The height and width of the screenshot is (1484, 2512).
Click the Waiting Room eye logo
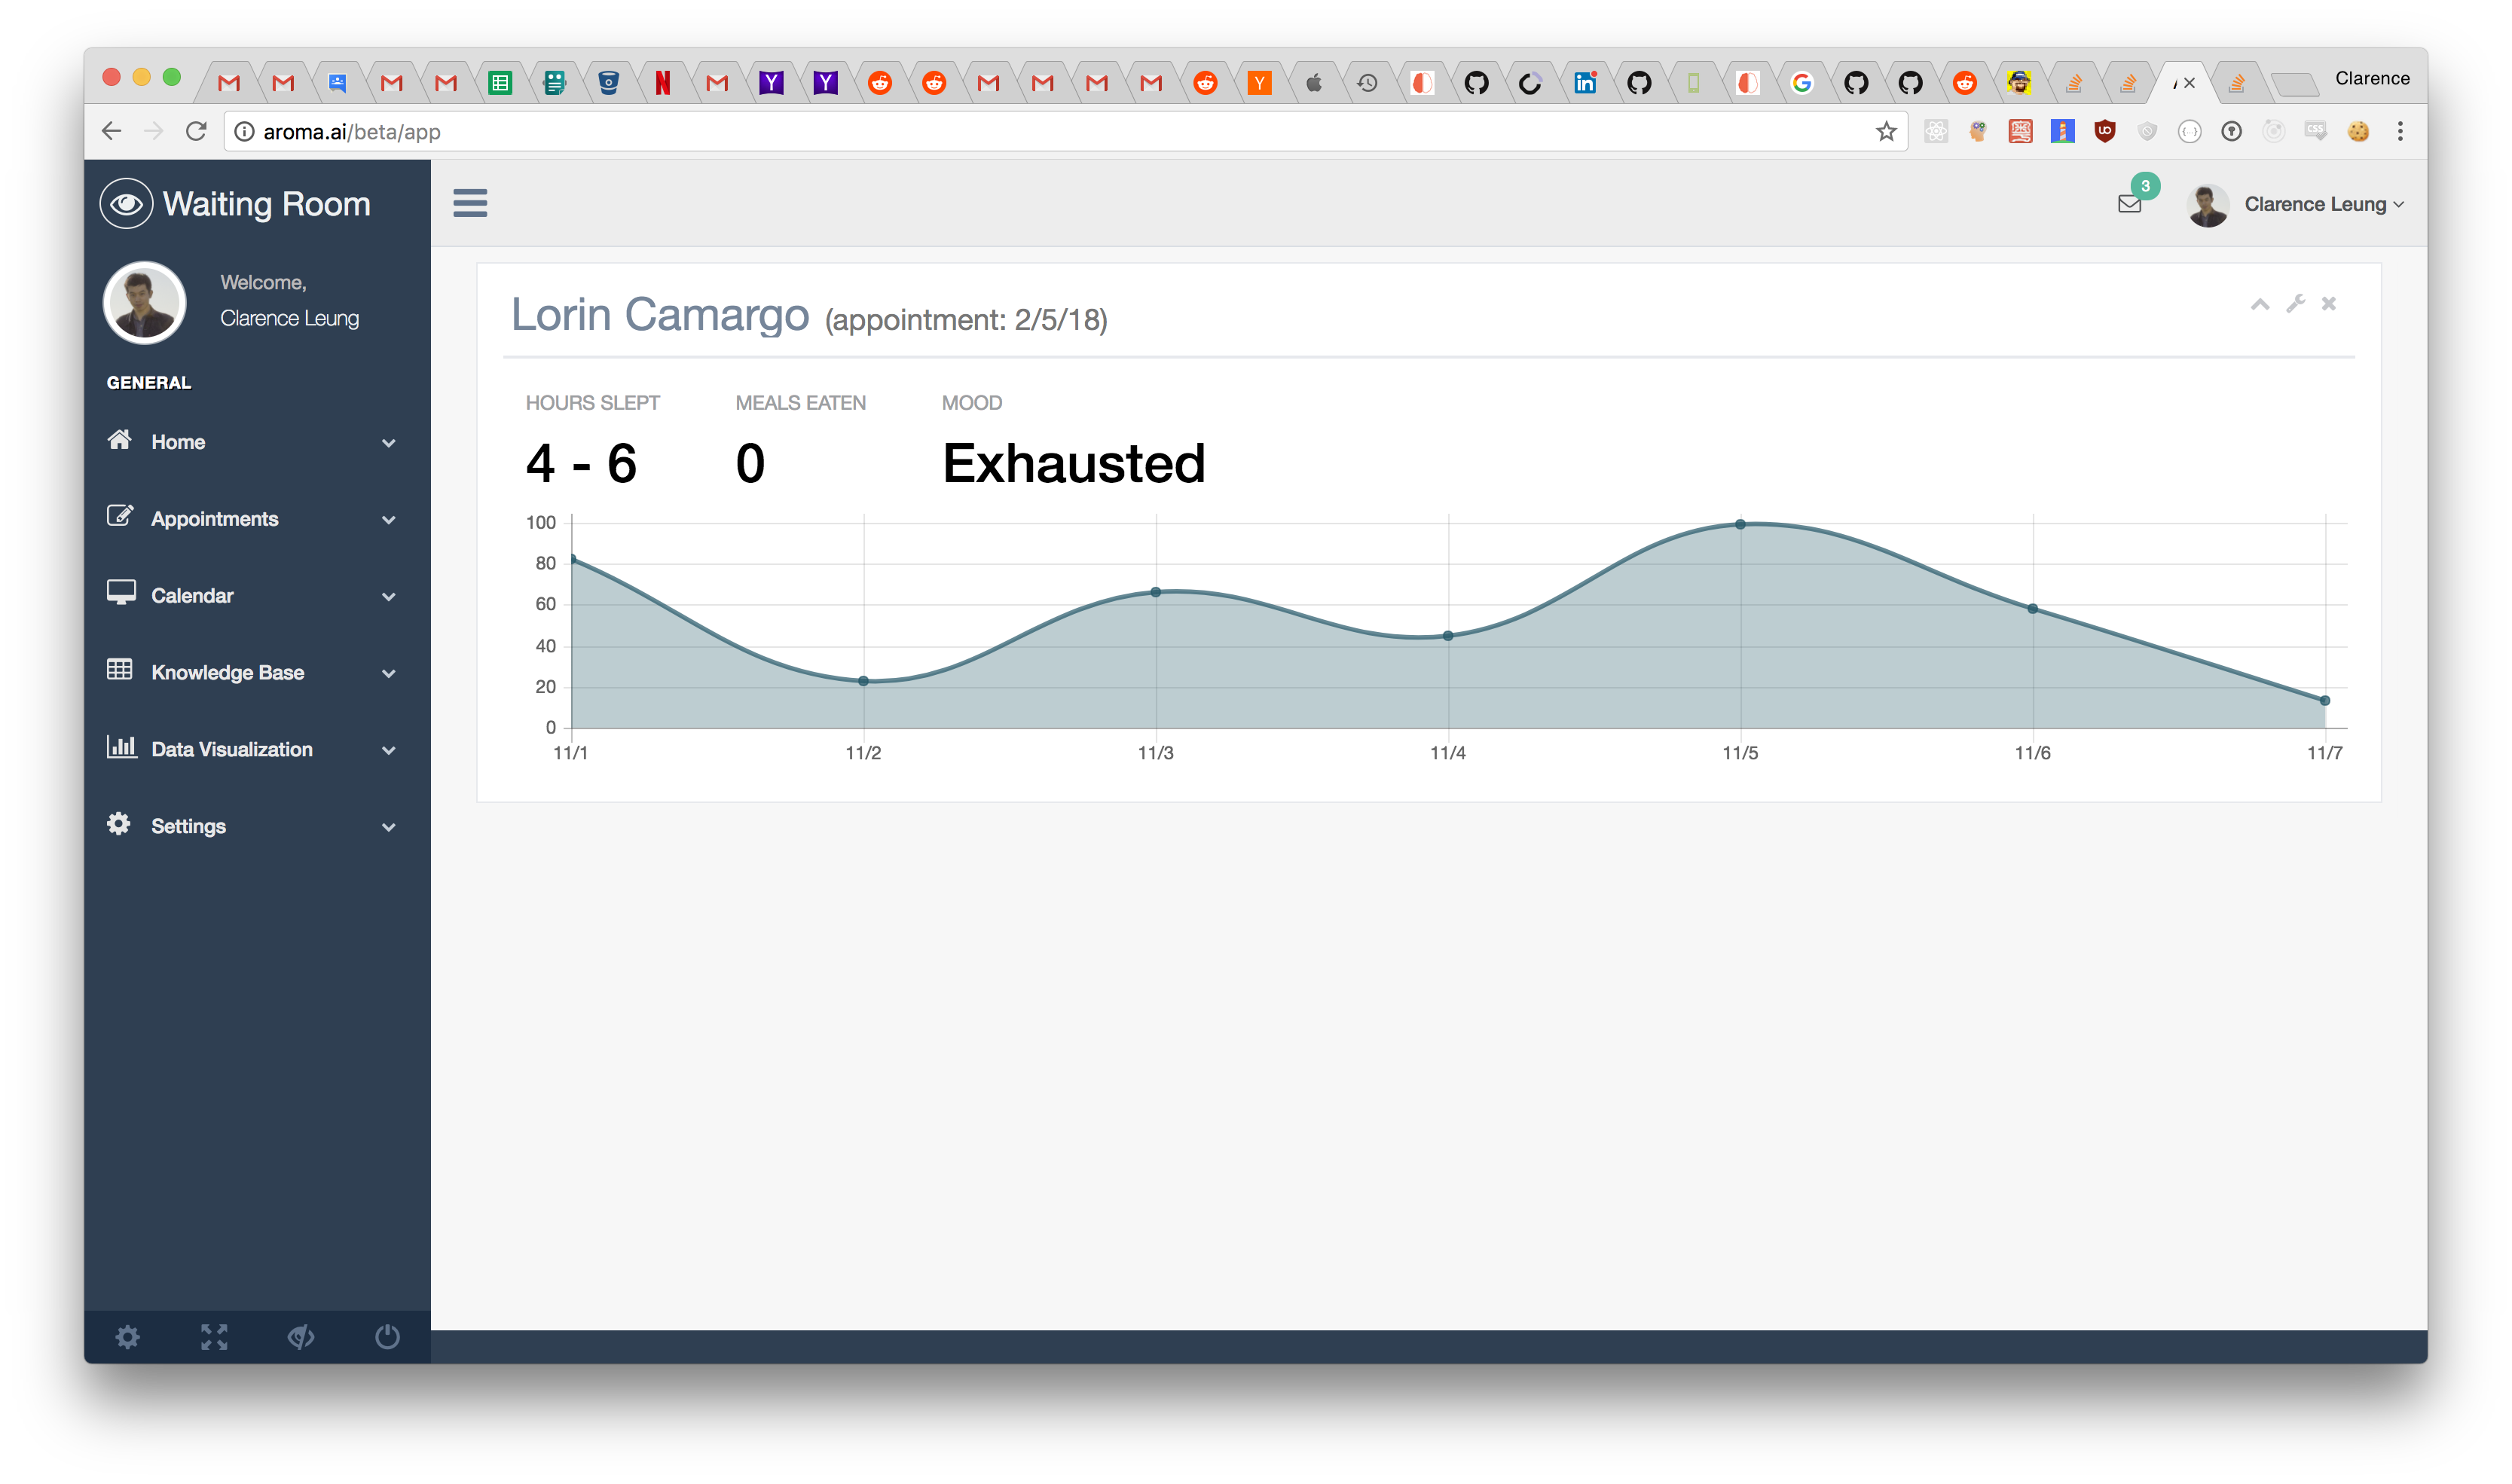tap(126, 204)
